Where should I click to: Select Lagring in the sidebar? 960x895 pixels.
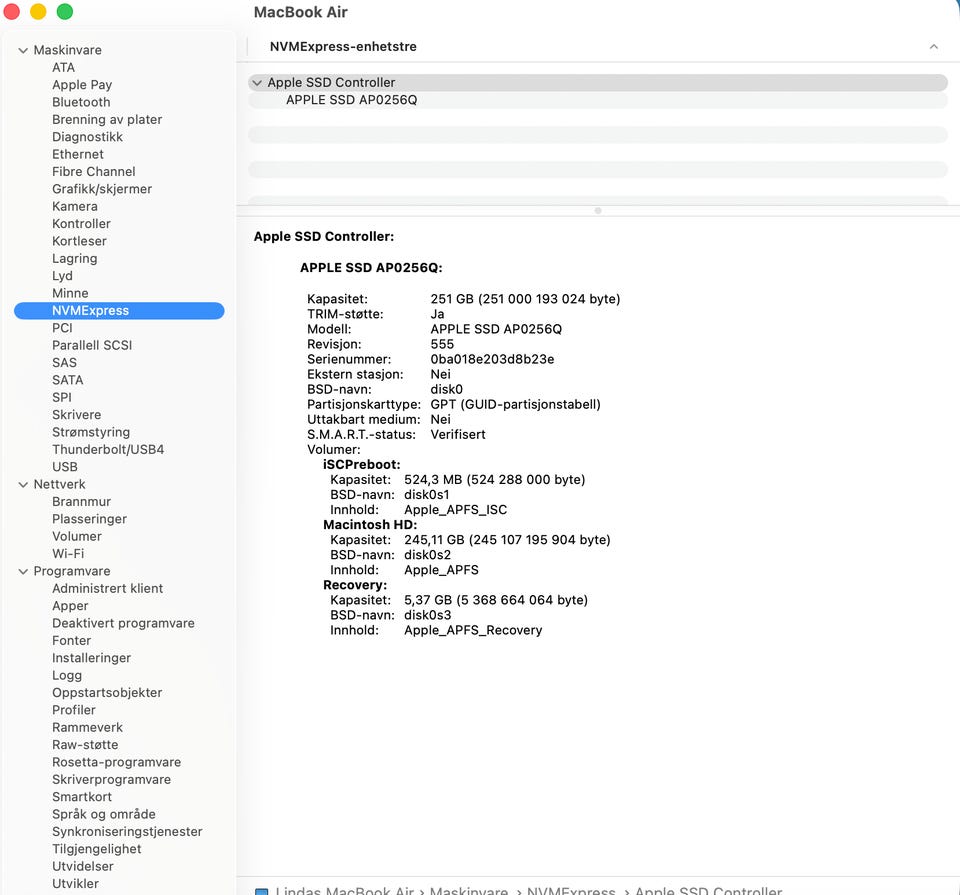(x=75, y=258)
